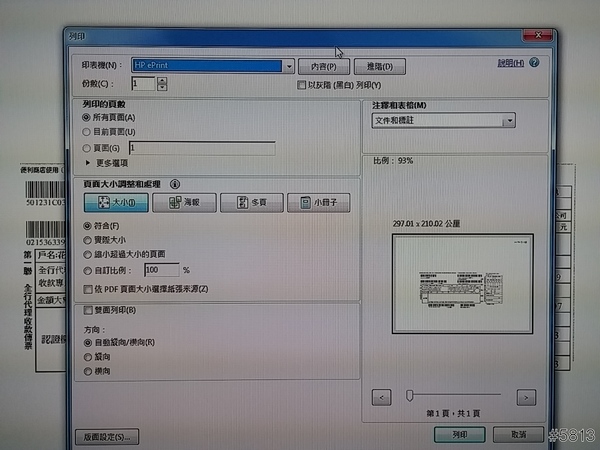Increase the copies count stepper up arrow
This screenshot has height=450, width=600.
tap(162, 80)
